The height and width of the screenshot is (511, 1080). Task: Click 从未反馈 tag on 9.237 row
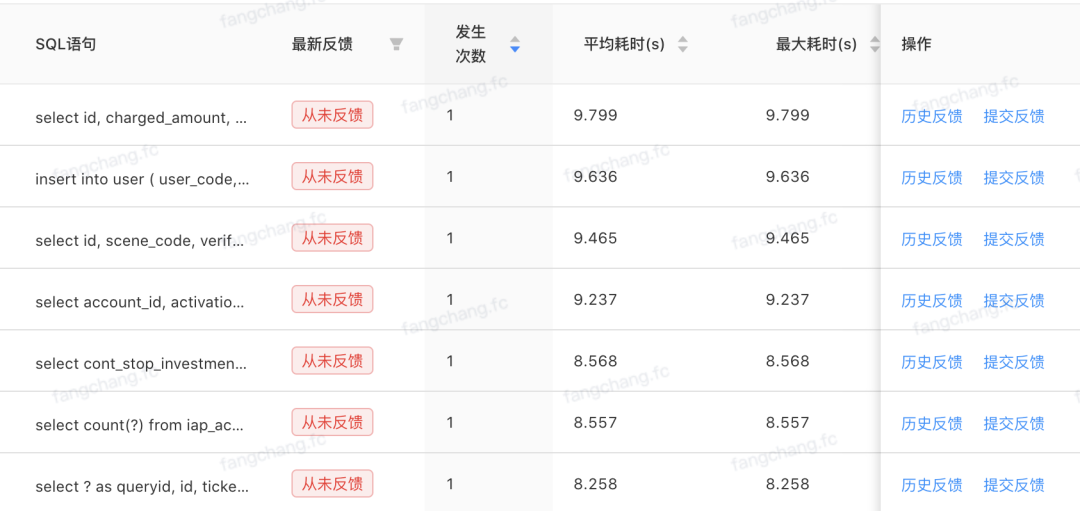[x=332, y=299]
